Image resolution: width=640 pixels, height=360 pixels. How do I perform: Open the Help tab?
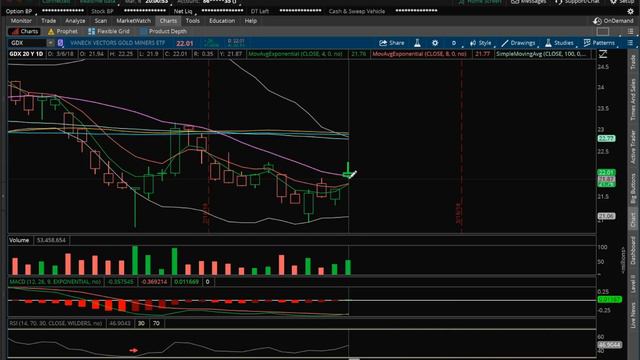pyautogui.click(x=251, y=21)
